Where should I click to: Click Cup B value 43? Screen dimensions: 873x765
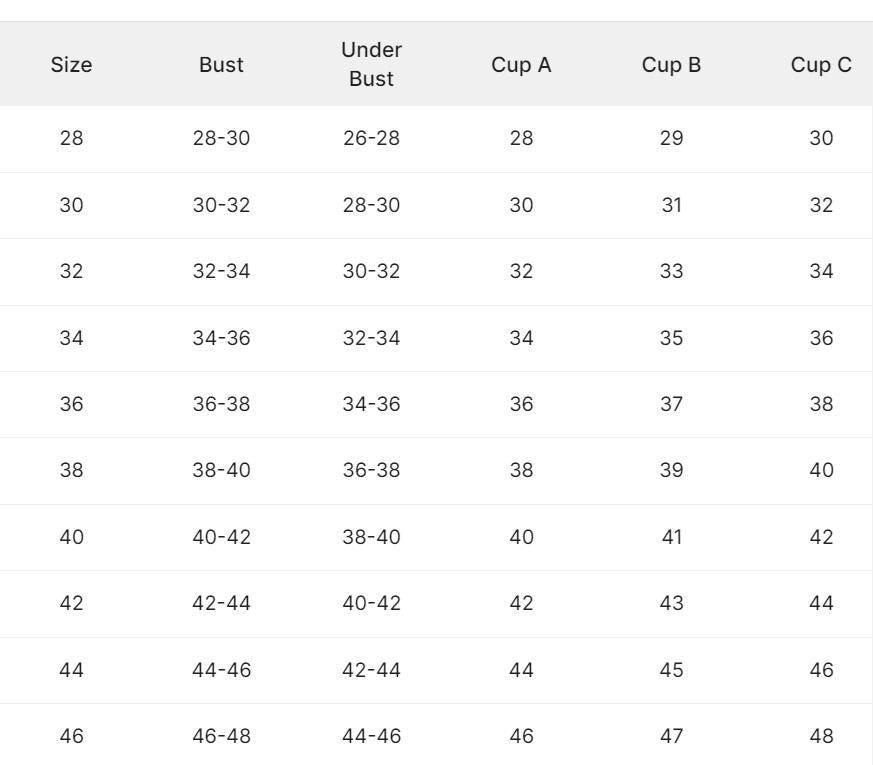point(671,603)
